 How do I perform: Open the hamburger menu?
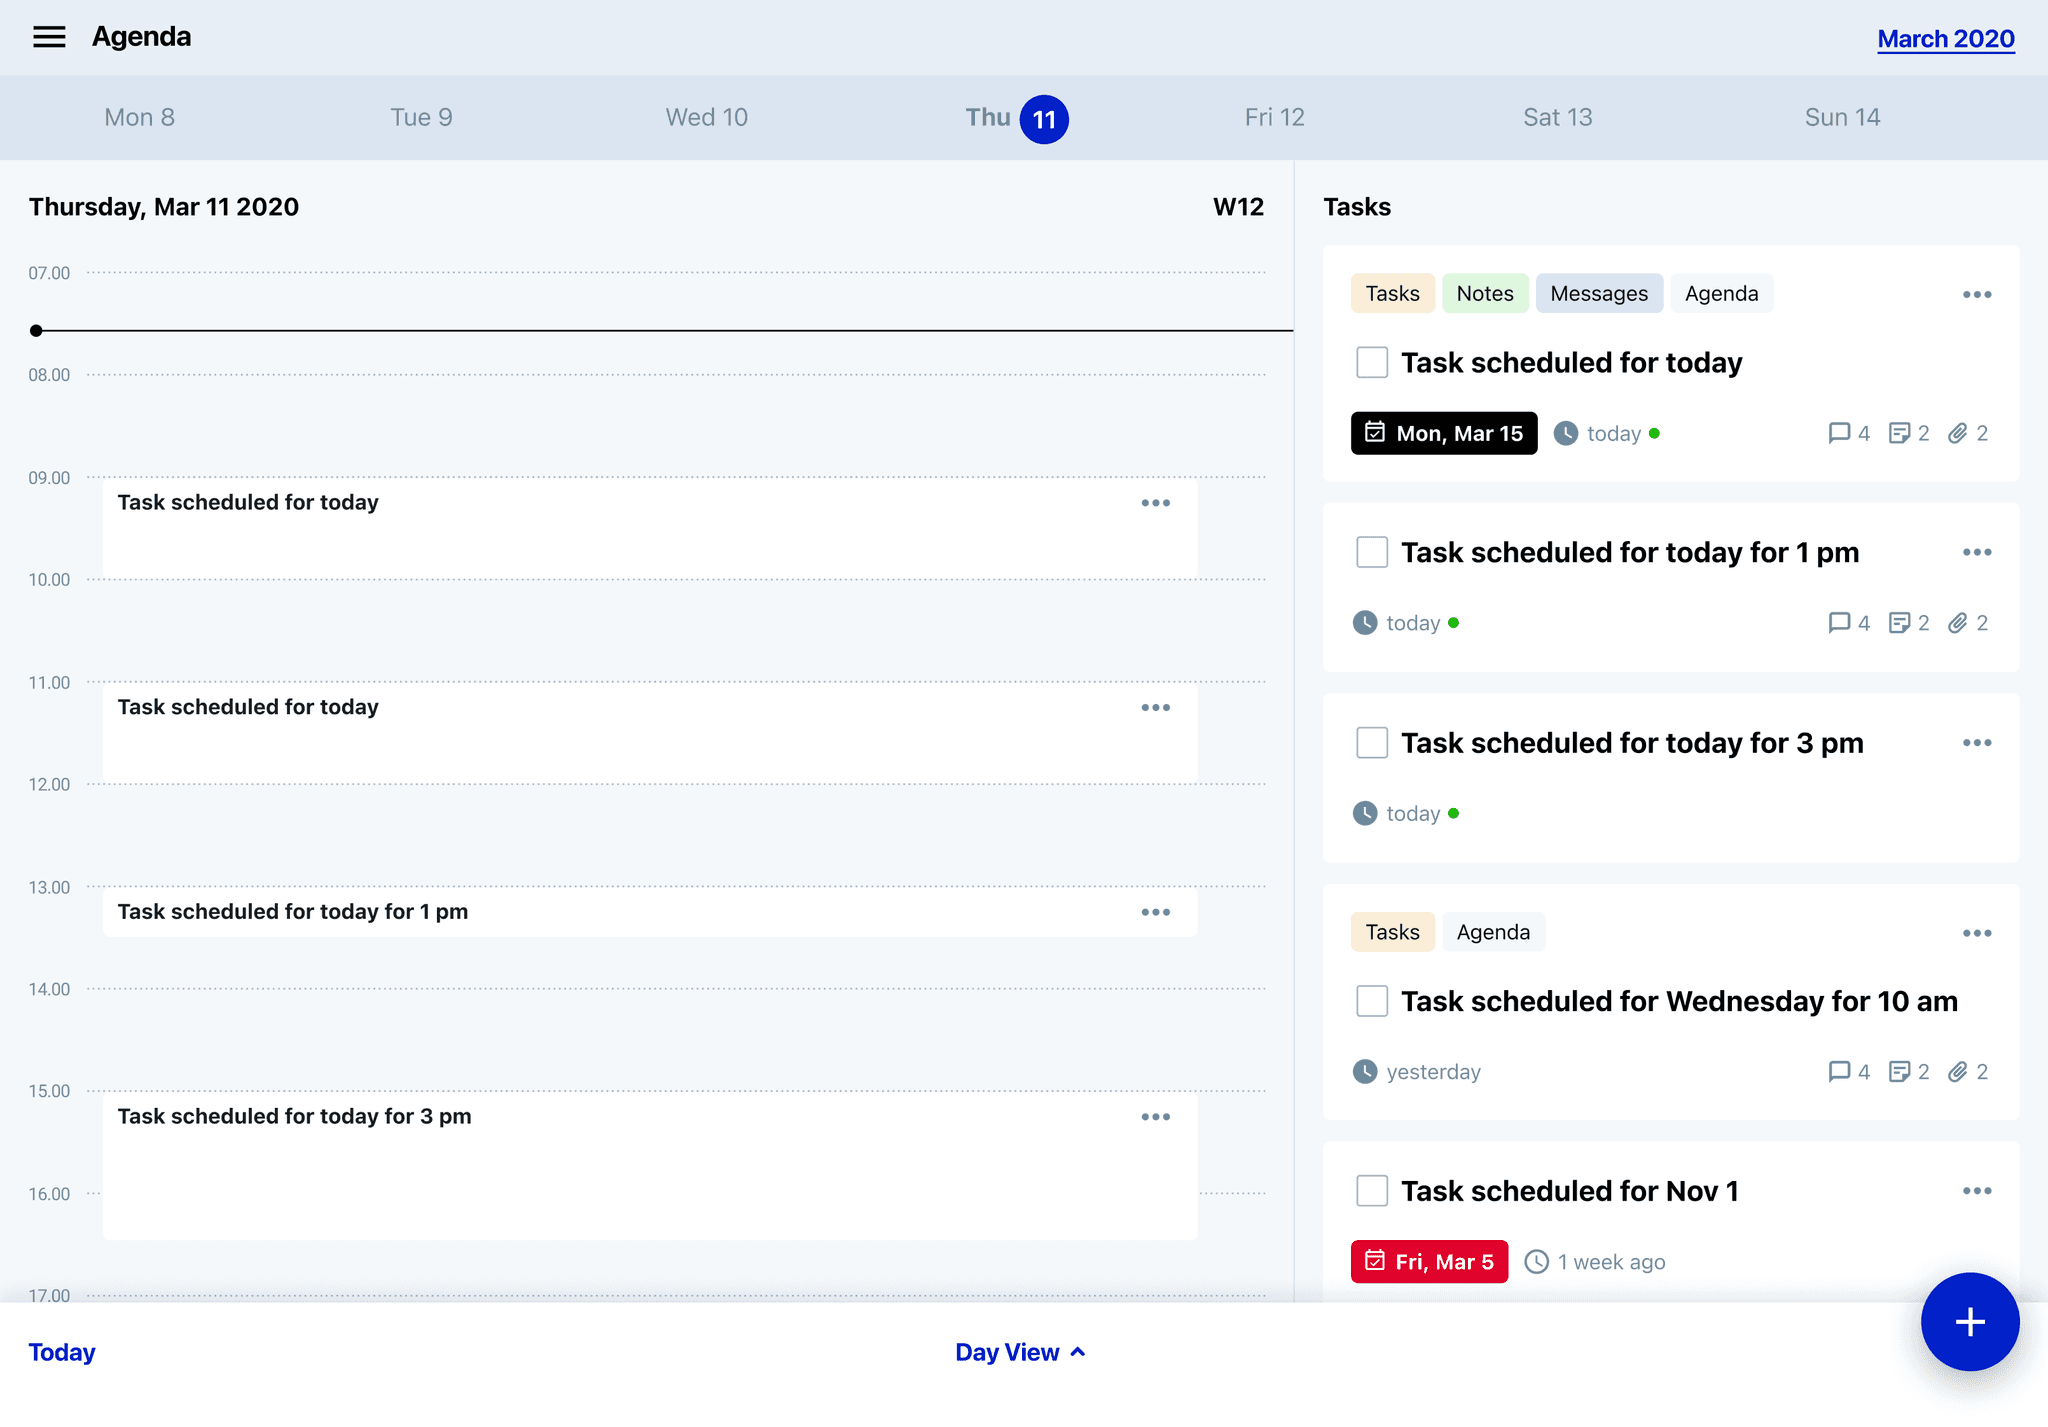point(49,37)
